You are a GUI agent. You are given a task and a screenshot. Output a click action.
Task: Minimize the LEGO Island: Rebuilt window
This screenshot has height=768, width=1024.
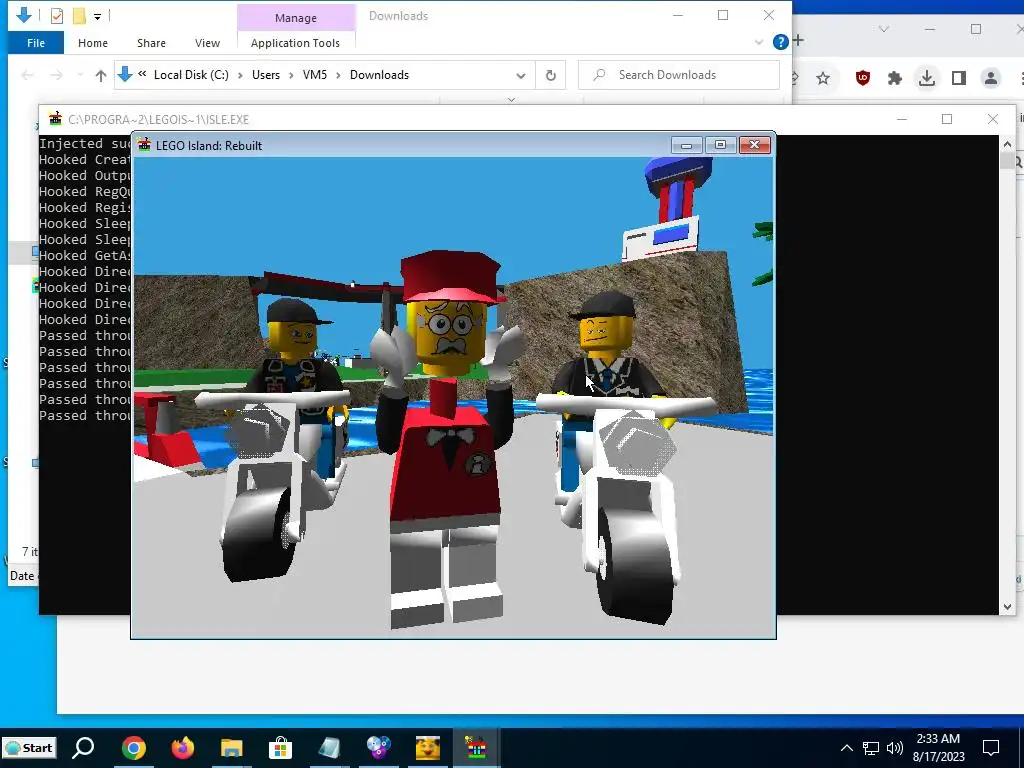(x=686, y=145)
